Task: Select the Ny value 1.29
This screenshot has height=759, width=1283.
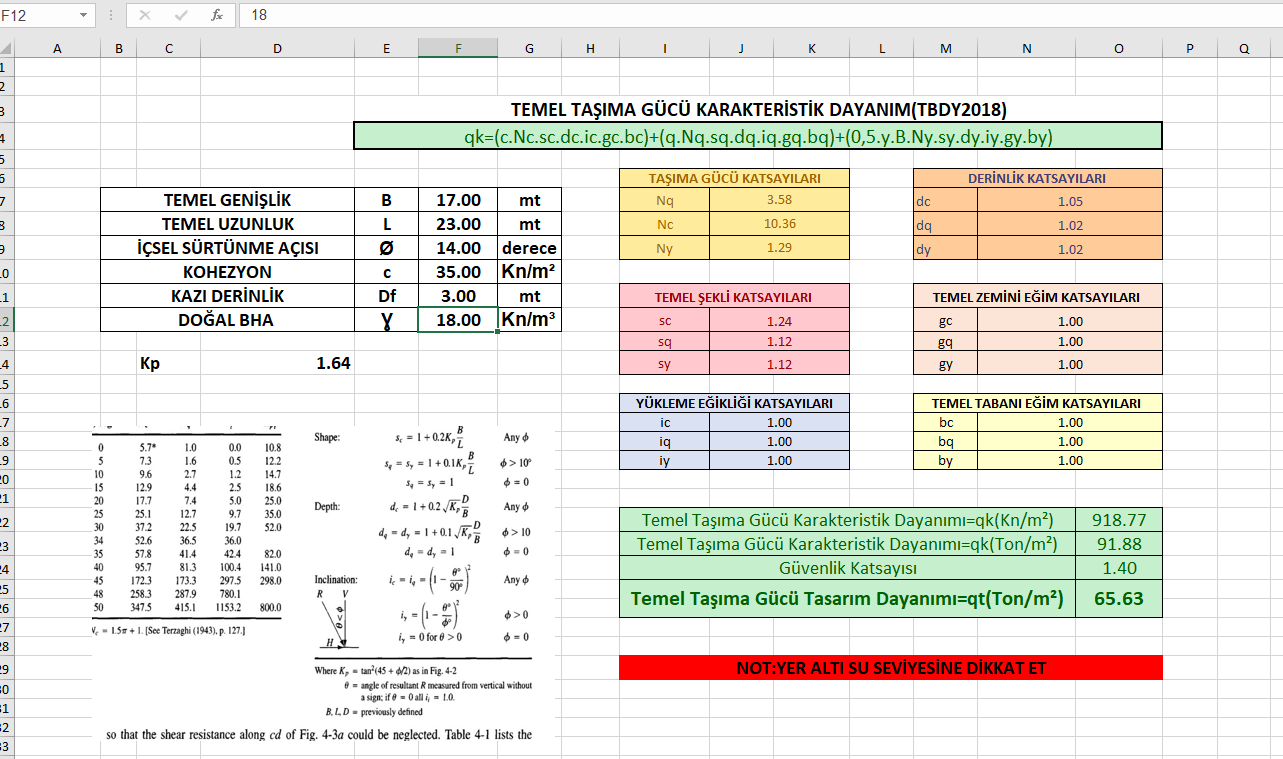Action: click(779, 248)
